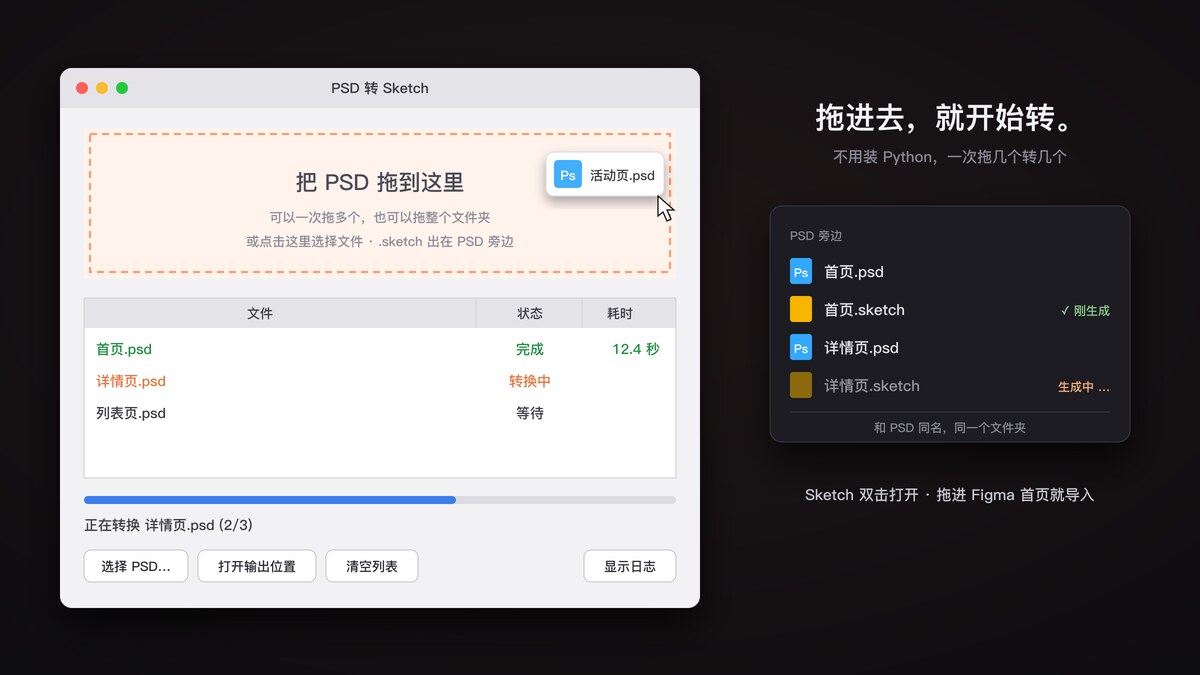Click the 完成 status cell

tap(530, 349)
